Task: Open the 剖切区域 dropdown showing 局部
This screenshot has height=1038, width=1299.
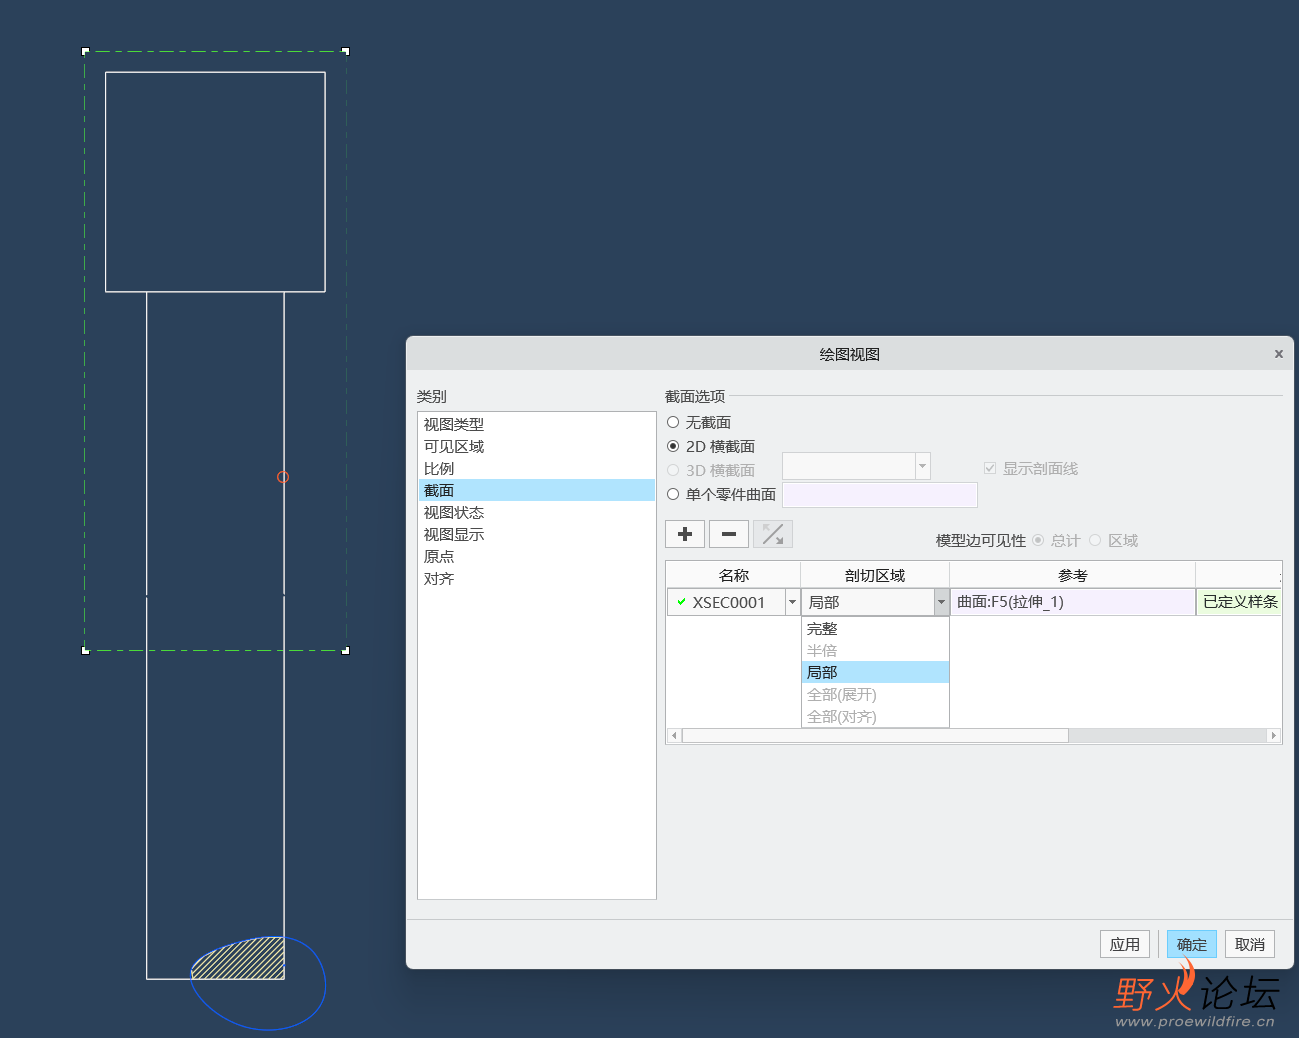Action: (x=940, y=602)
